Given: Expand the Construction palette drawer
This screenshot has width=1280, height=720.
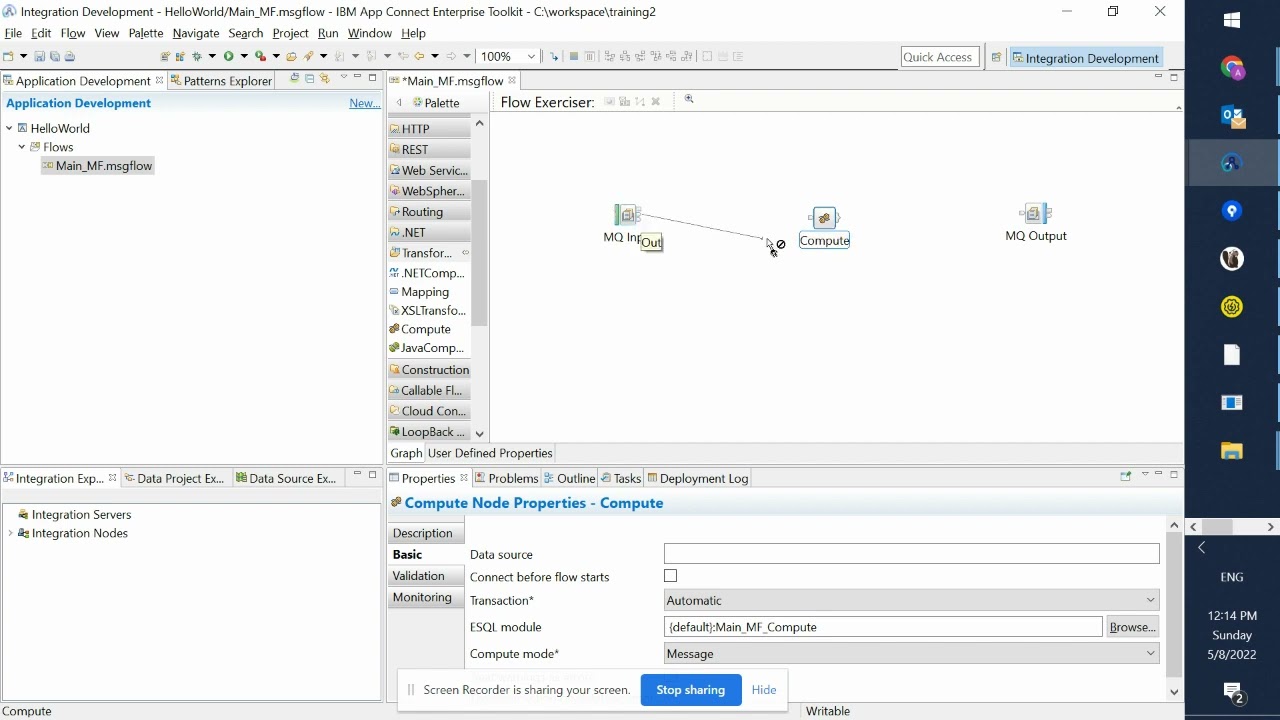Looking at the screenshot, I should (x=429, y=370).
